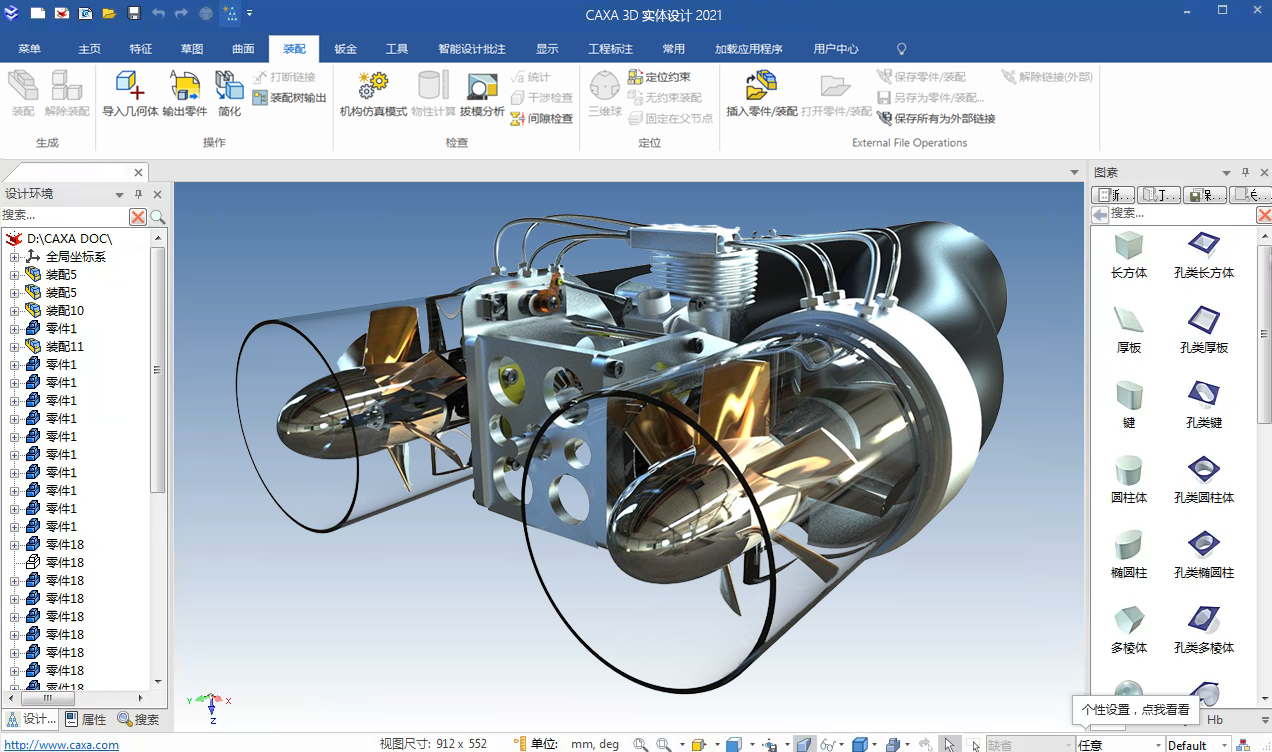Select the 简化 simplify tool
The height and width of the screenshot is (752, 1272).
pyautogui.click(x=230, y=87)
